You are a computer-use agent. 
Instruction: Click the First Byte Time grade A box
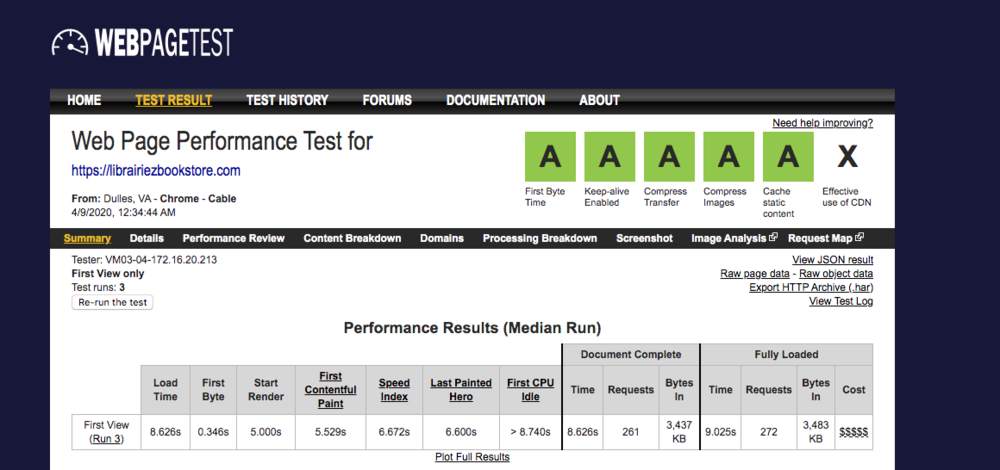[x=550, y=156]
